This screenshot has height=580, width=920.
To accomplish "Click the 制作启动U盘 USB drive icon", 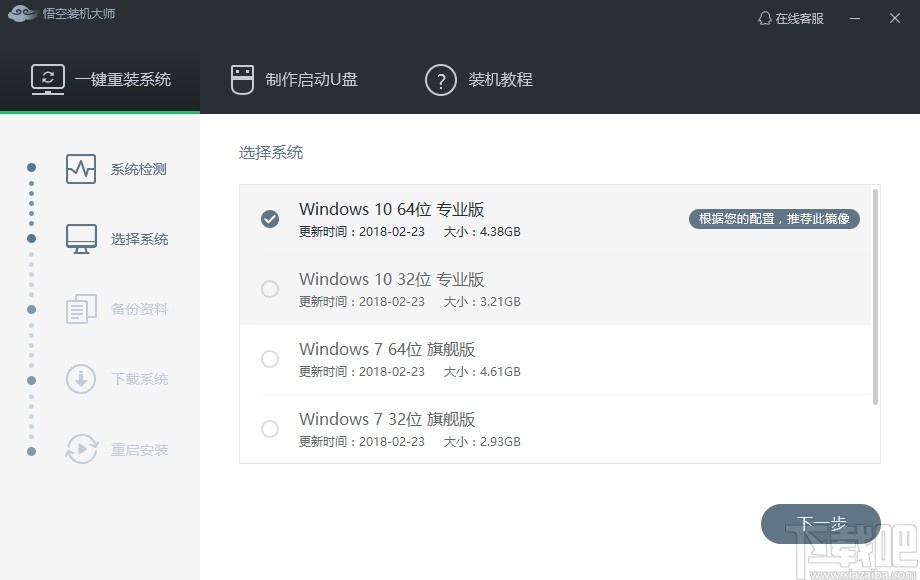I will click(242, 80).
